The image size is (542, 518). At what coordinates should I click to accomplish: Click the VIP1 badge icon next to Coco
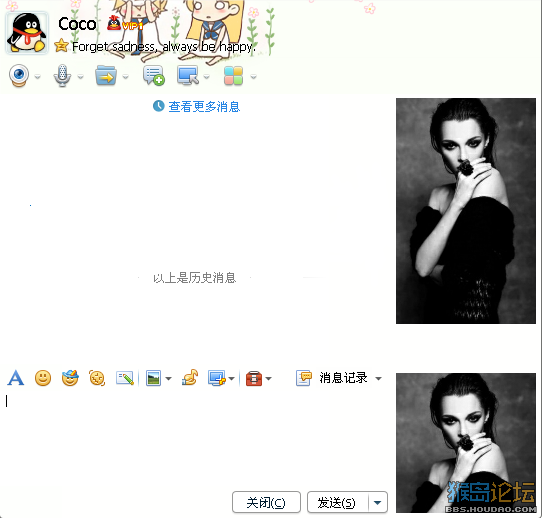click(125, 24)
